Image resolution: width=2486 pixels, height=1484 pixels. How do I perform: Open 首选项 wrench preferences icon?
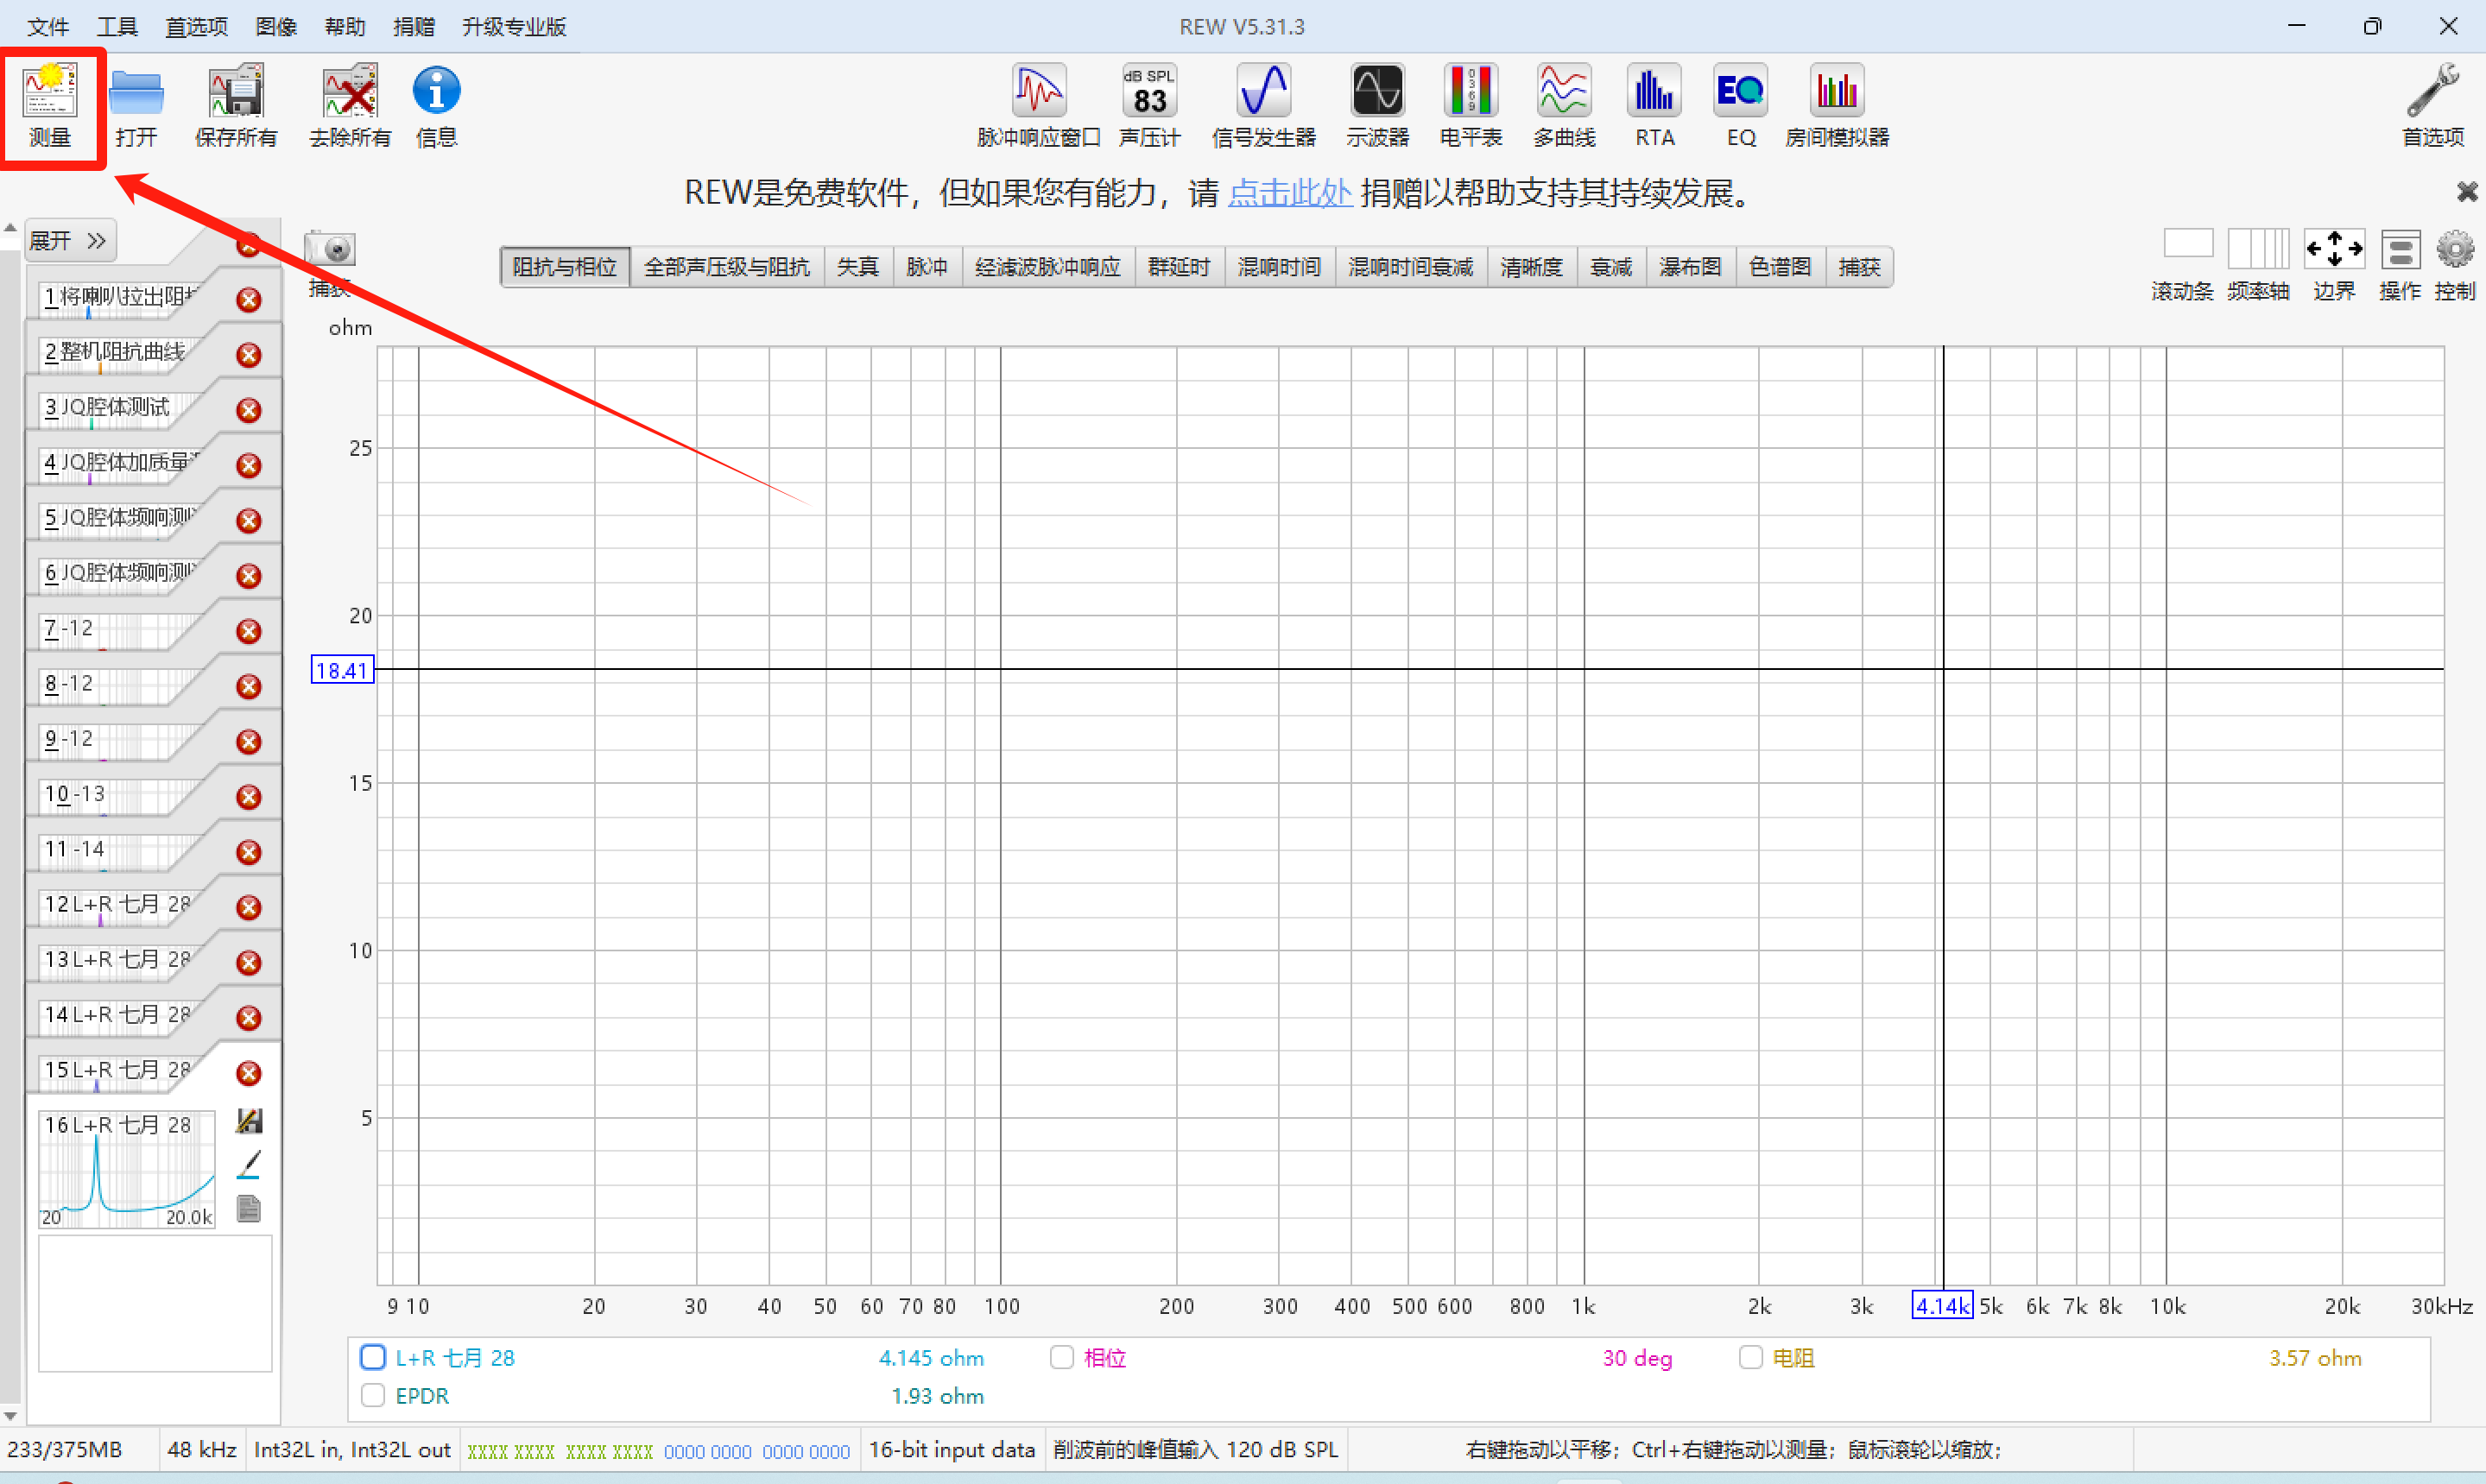2433,105
